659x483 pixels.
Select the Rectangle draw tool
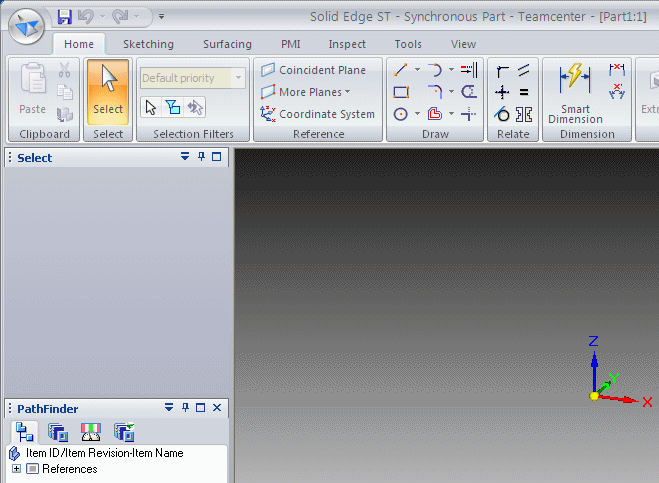tap(401, 92)
